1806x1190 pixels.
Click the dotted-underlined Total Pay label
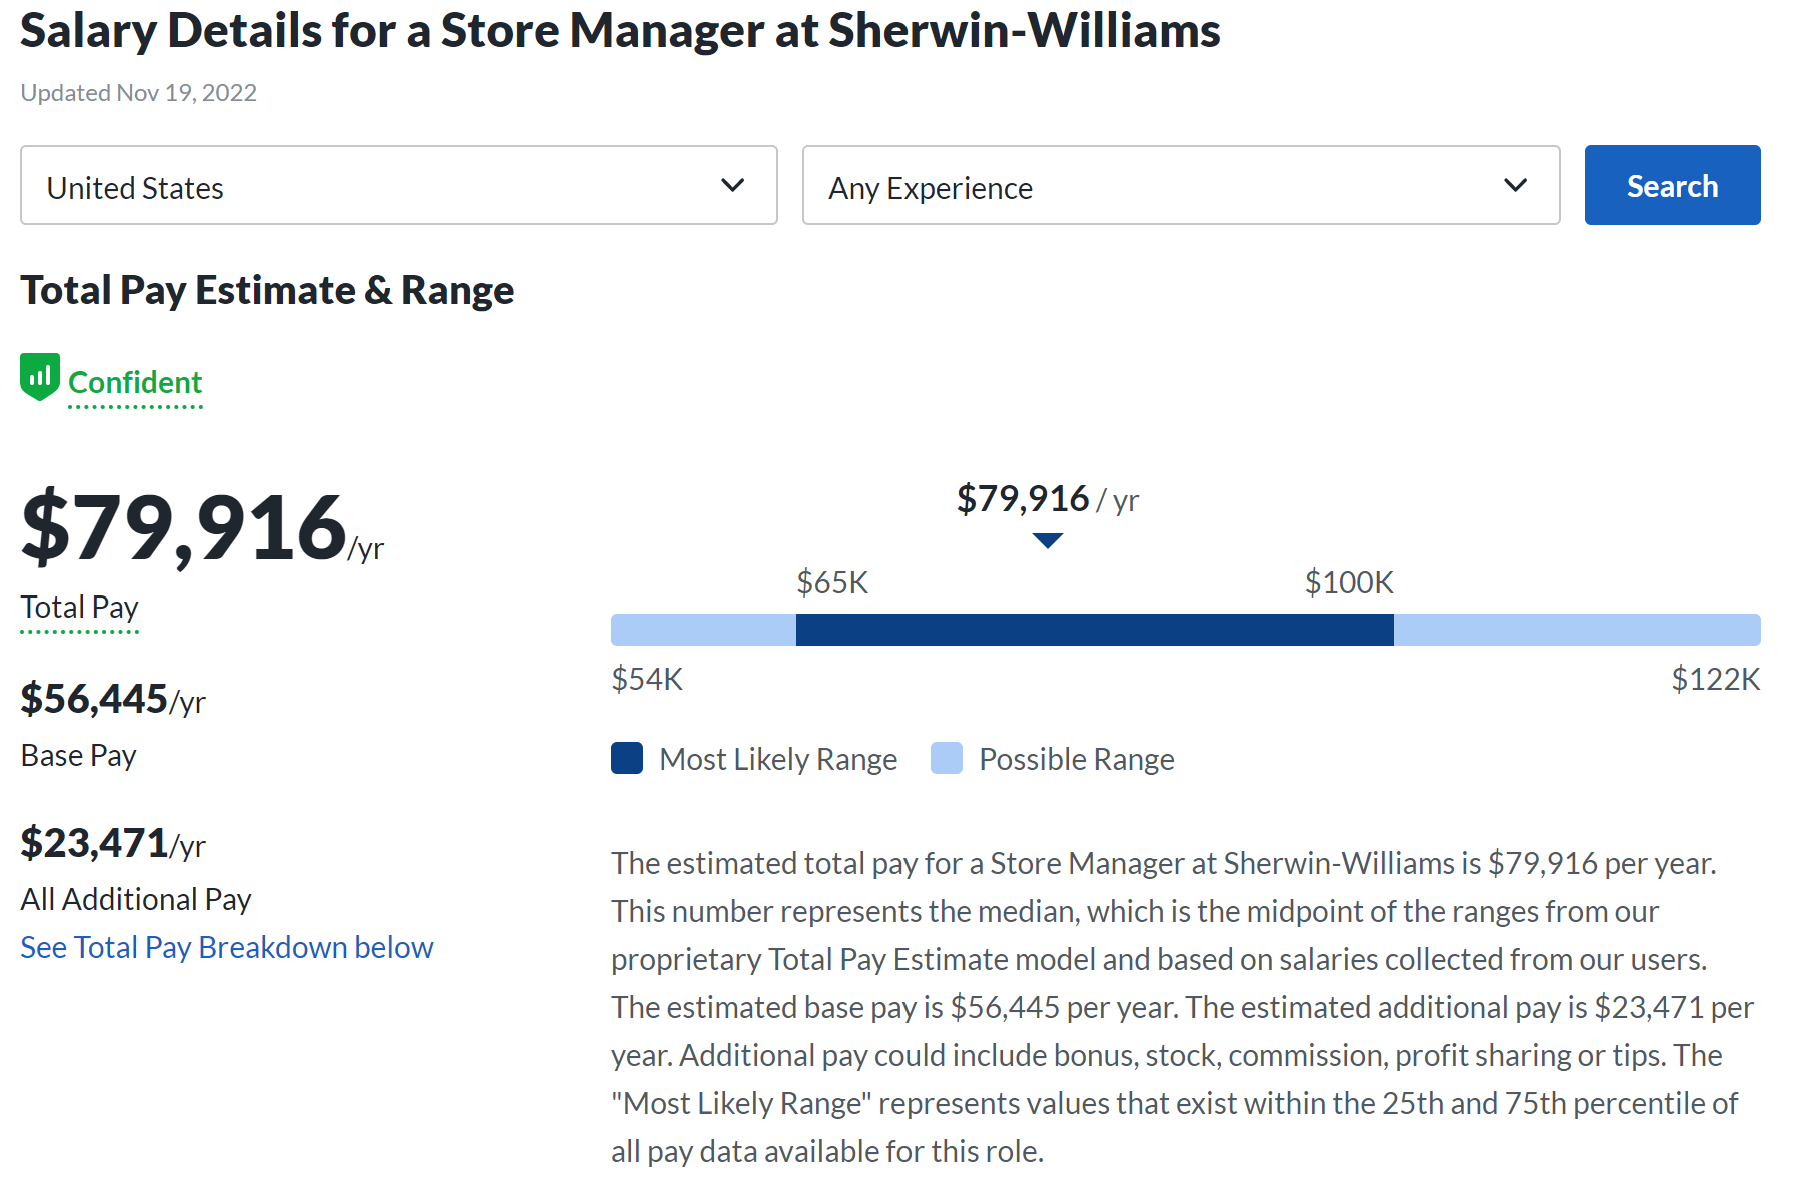click(80, 608)
